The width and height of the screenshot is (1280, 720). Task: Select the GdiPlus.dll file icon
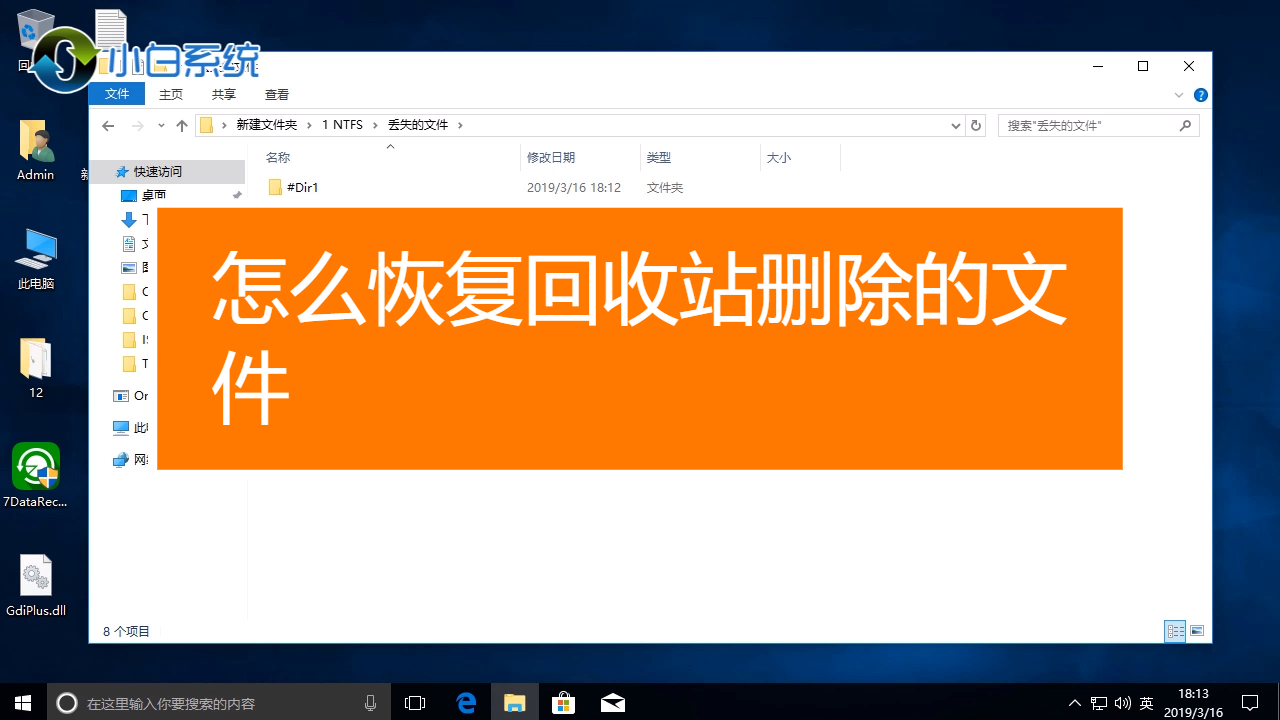point(36,577)
